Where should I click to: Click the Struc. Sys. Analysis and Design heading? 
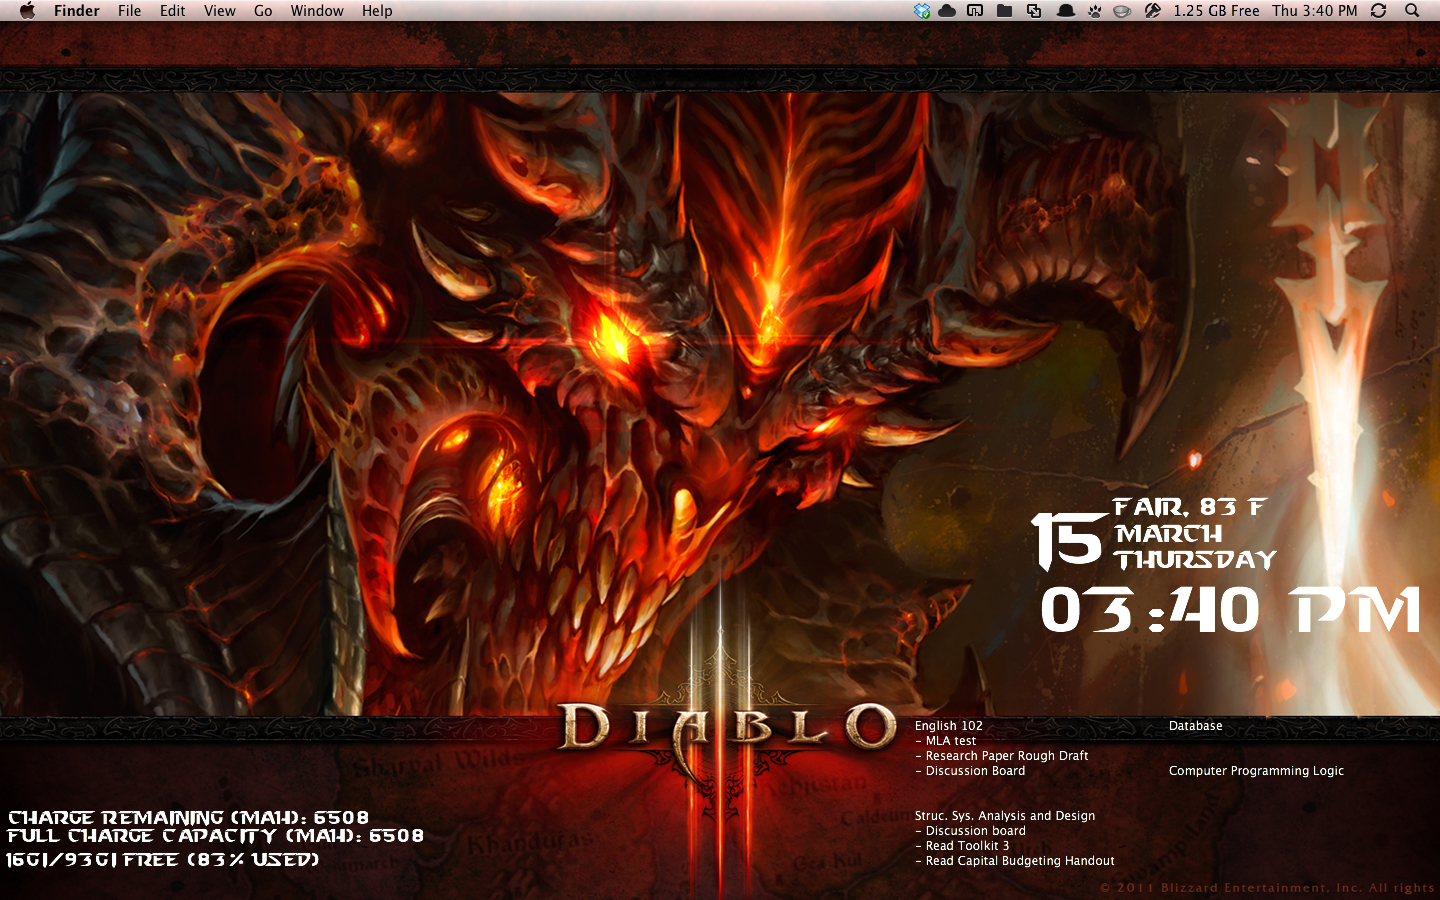(1005, 816)
